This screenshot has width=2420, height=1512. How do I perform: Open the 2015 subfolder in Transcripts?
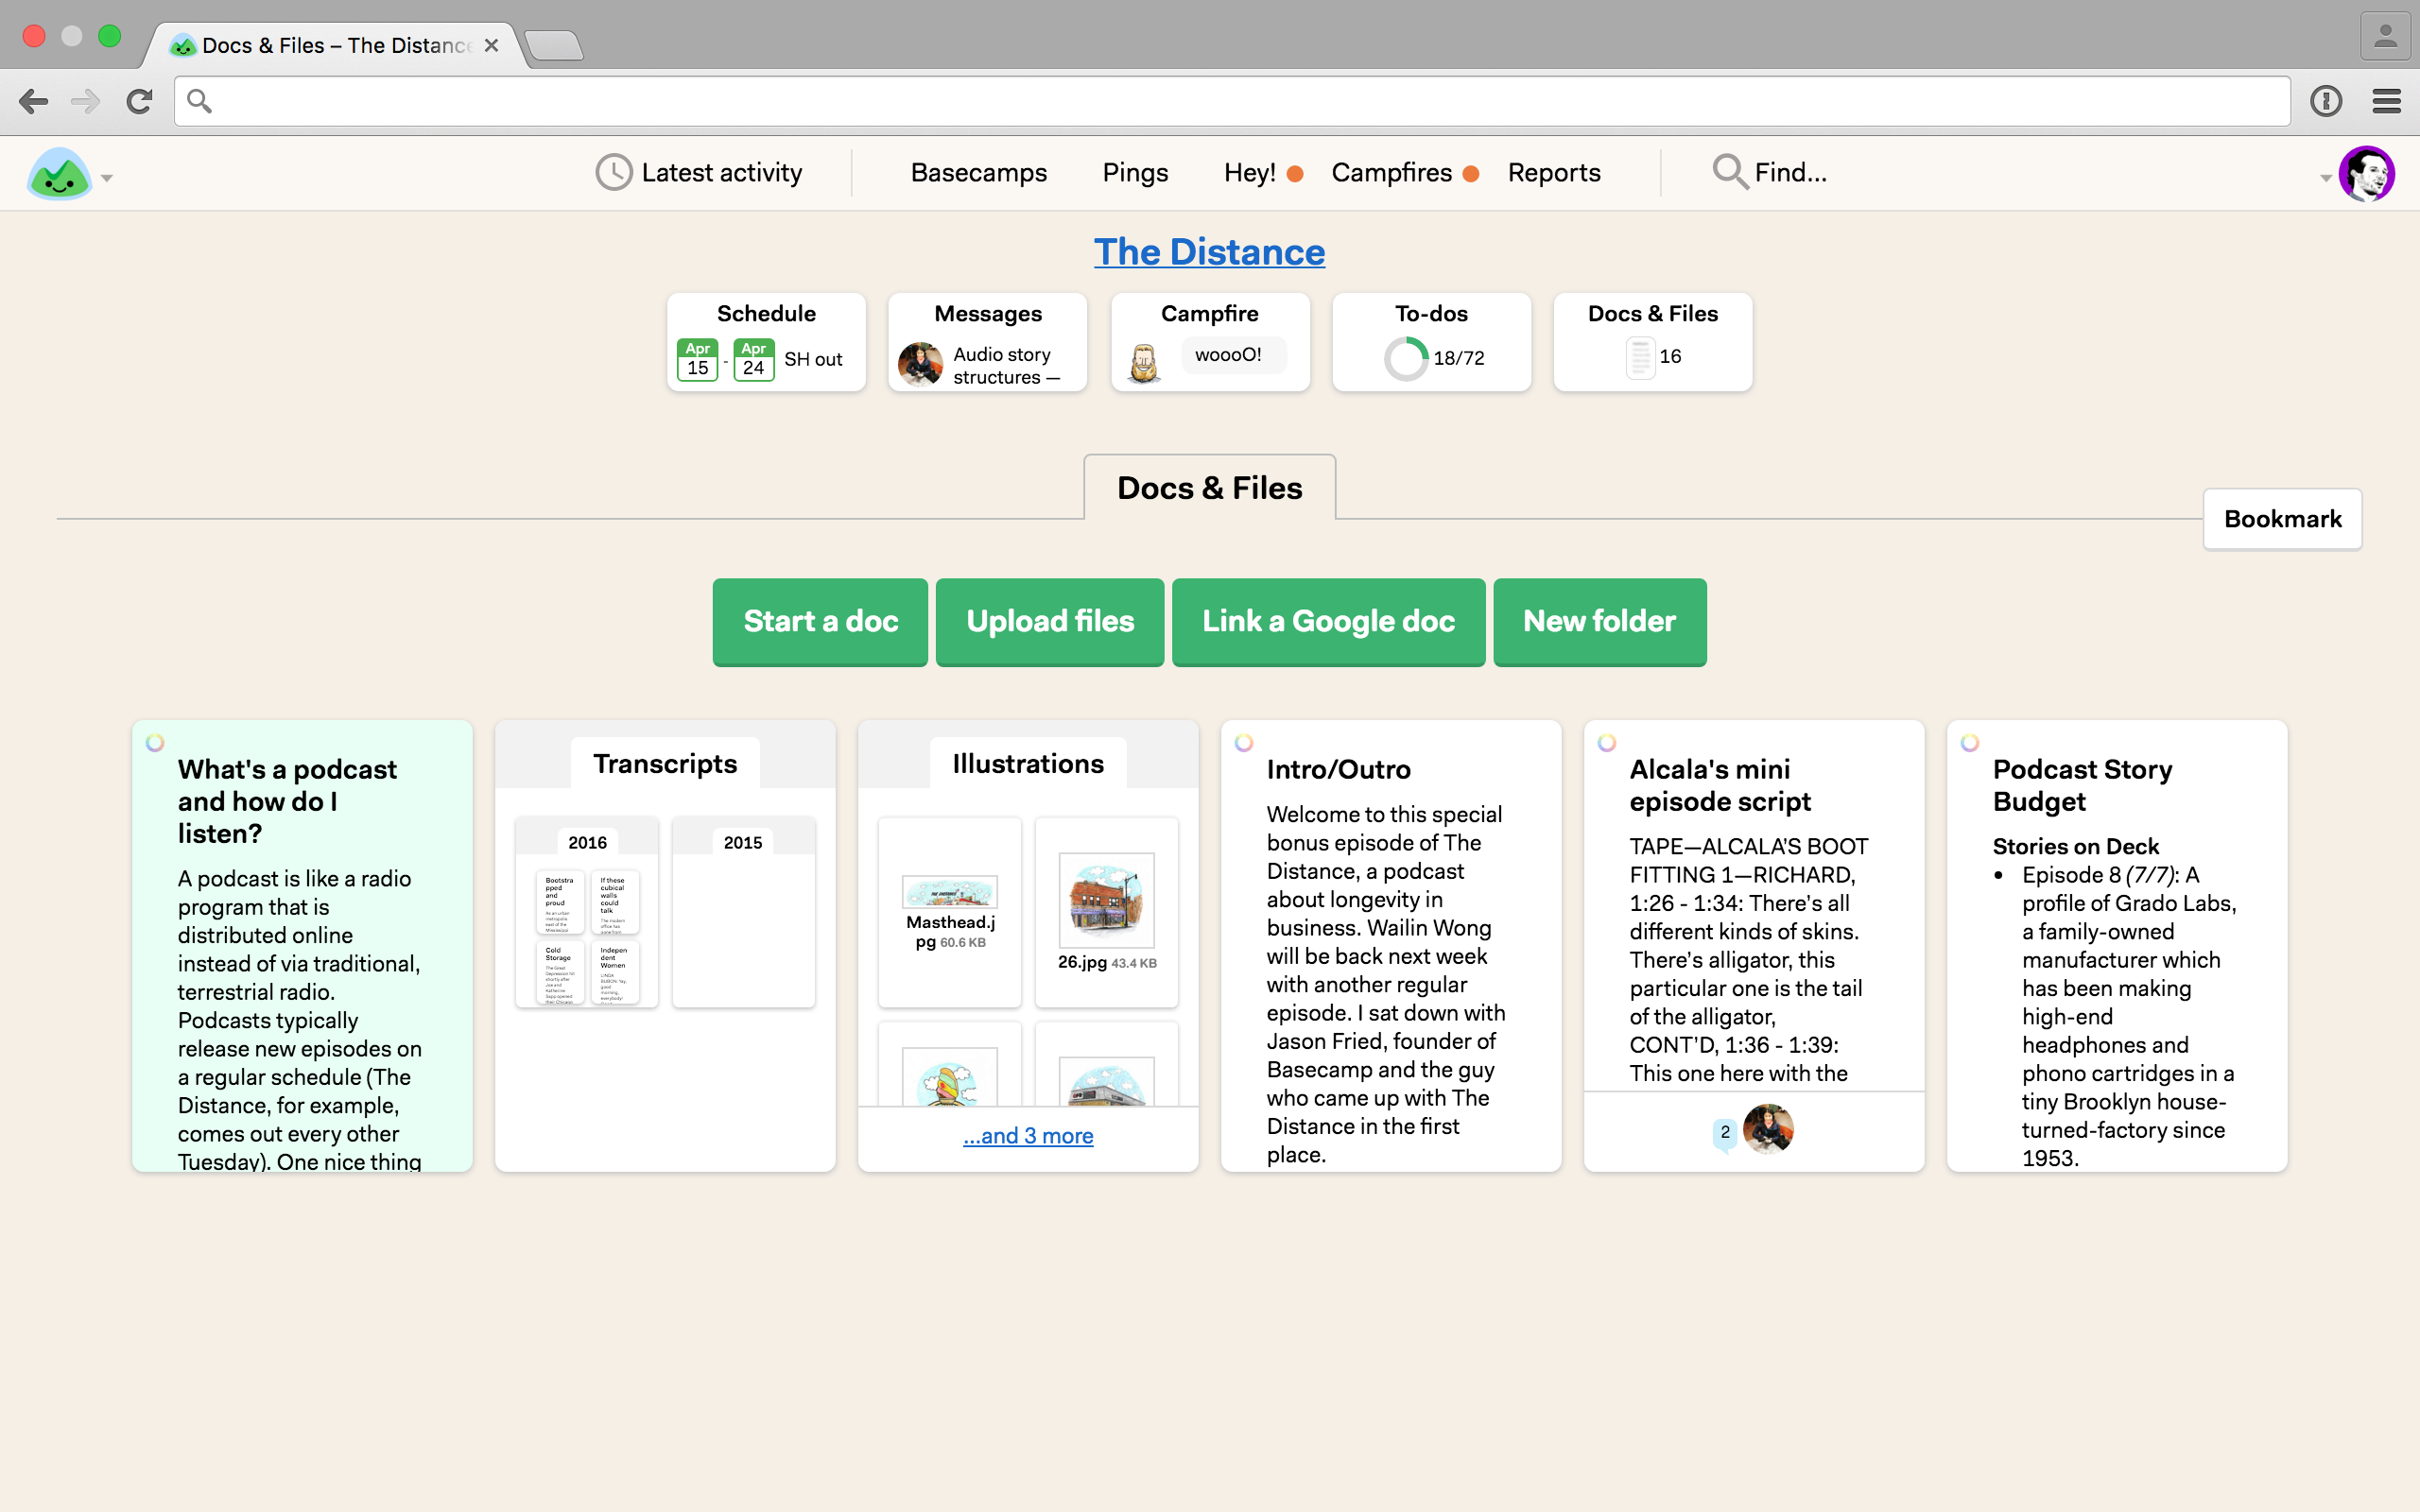(743, 913)
